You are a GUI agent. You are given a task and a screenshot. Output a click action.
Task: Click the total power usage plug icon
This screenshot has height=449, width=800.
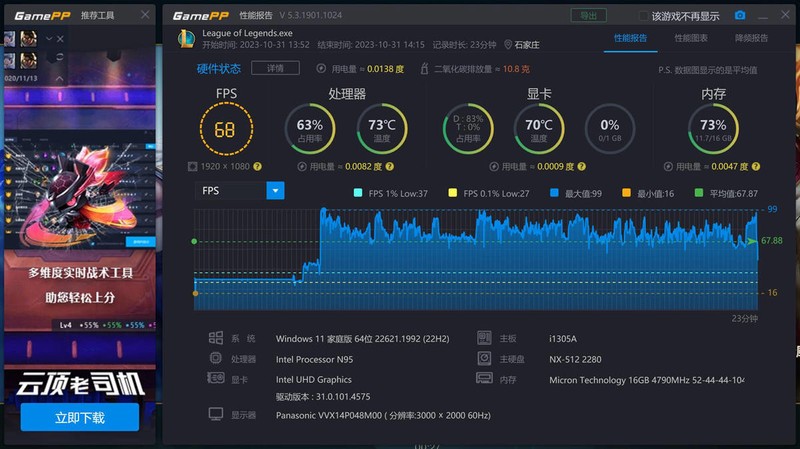pyautogui.click(x=321, y=68)
